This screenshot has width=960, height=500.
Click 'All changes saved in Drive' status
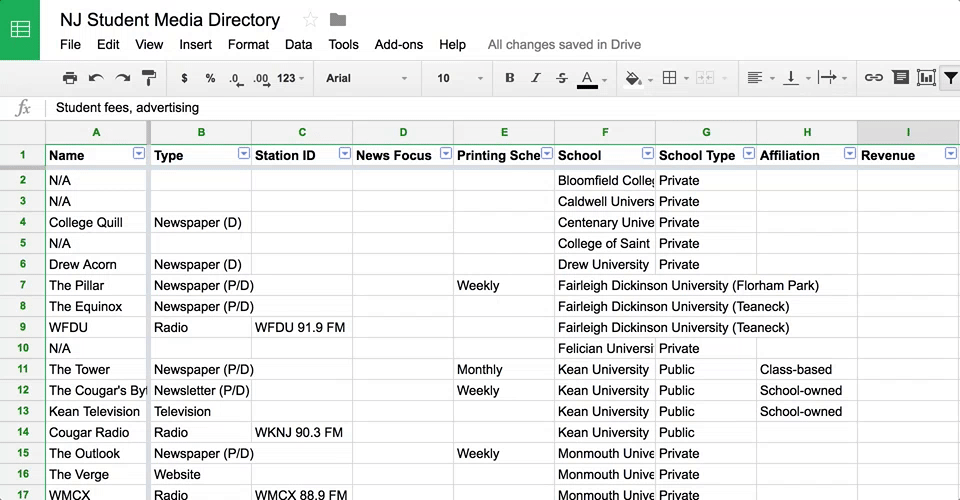click(x=564, y=45)
